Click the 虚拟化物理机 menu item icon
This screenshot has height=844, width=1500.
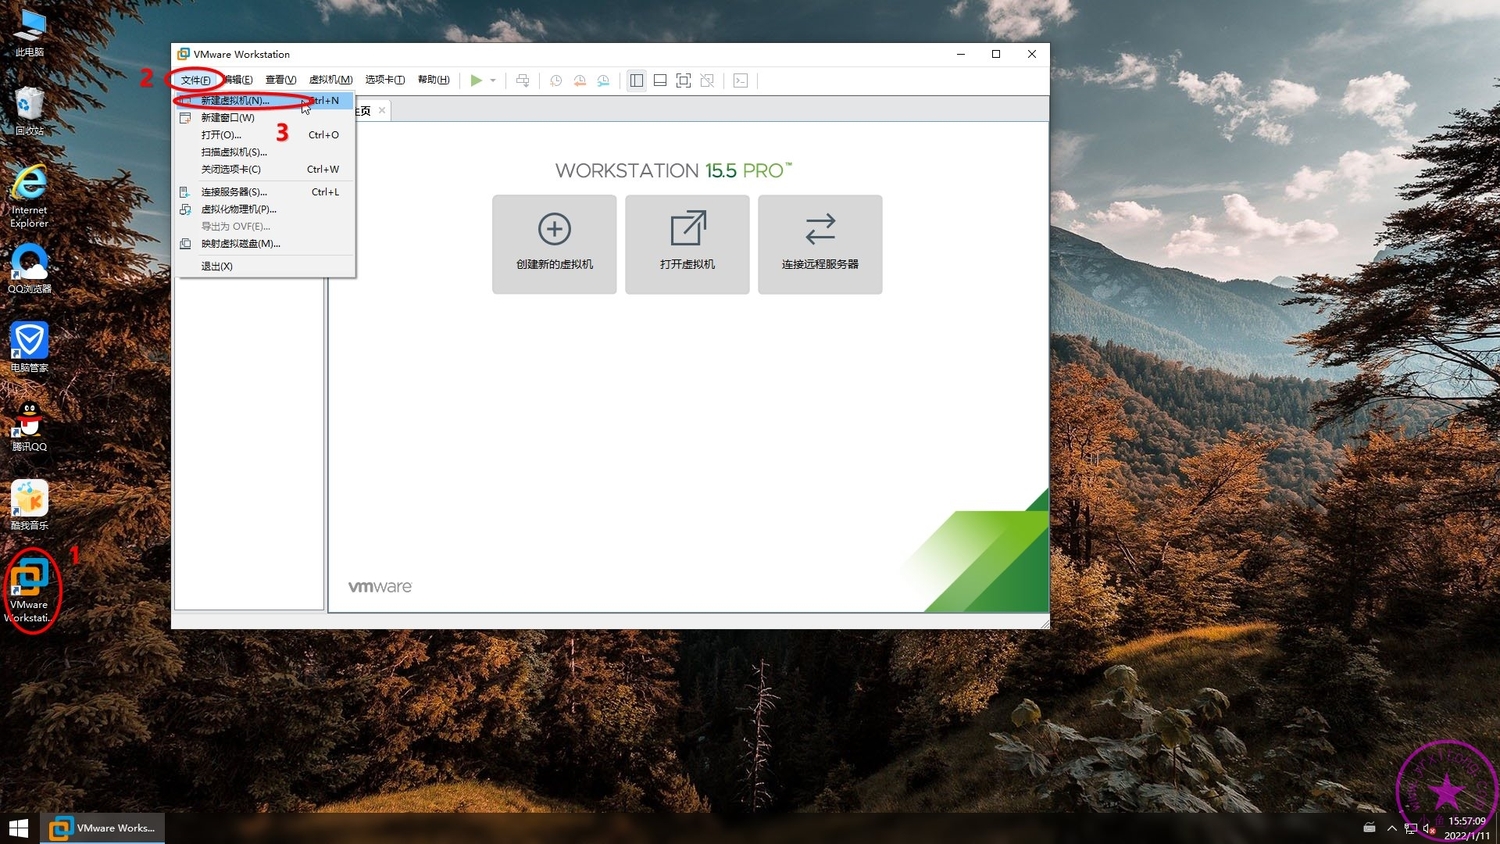coord(185,209)
